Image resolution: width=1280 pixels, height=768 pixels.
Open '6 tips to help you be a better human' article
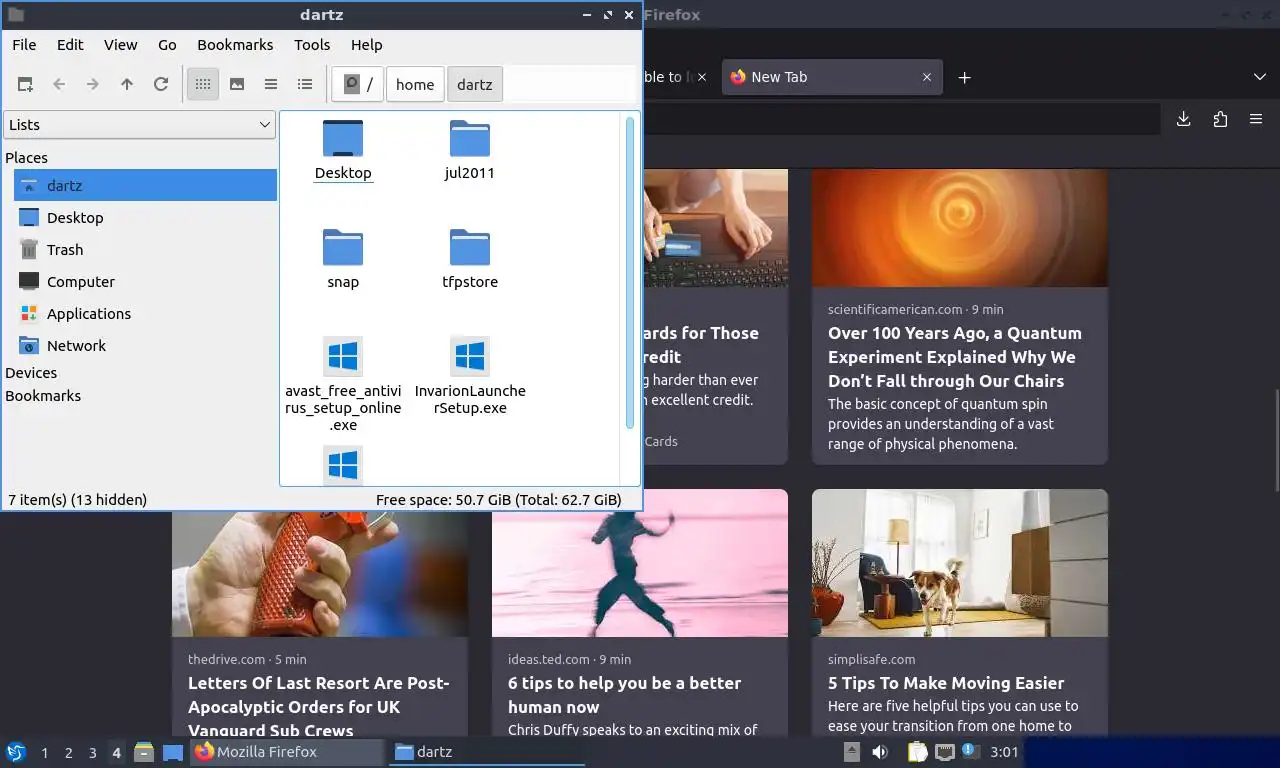click(625, 695)
